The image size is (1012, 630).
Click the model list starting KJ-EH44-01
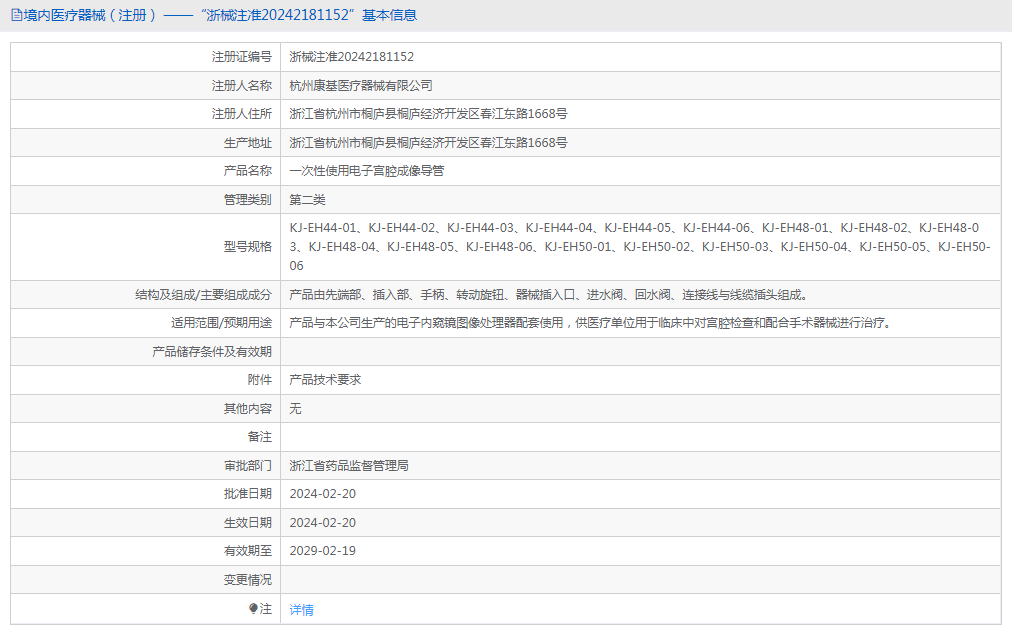(640, 247)
